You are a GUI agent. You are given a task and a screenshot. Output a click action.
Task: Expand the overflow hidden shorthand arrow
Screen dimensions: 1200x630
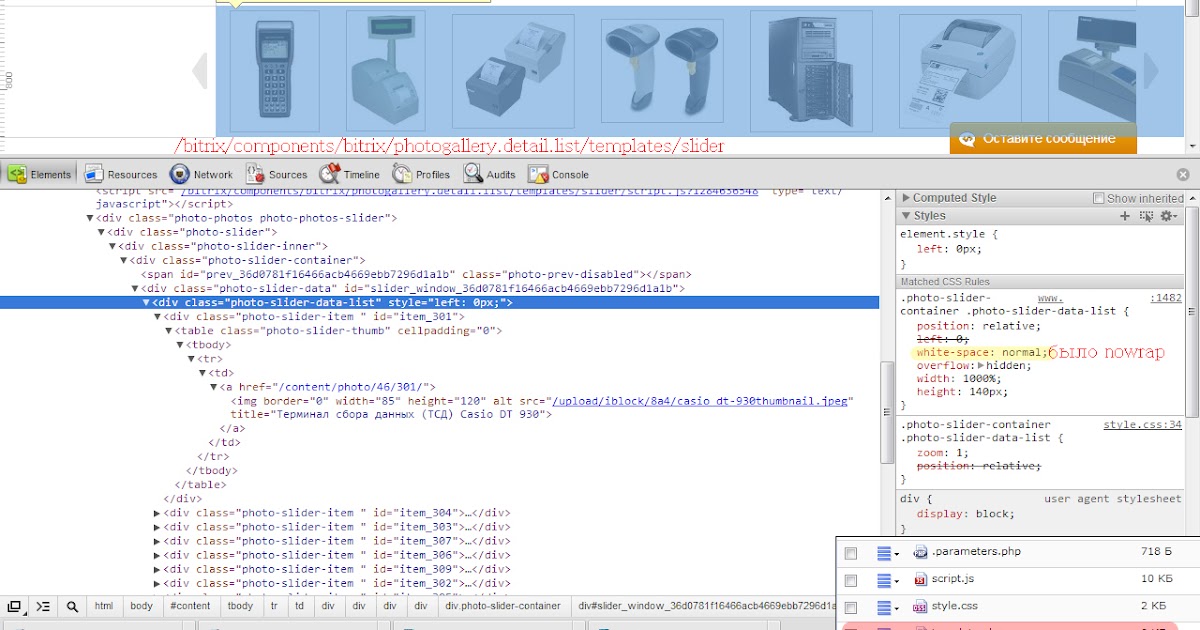click(982, 366)
